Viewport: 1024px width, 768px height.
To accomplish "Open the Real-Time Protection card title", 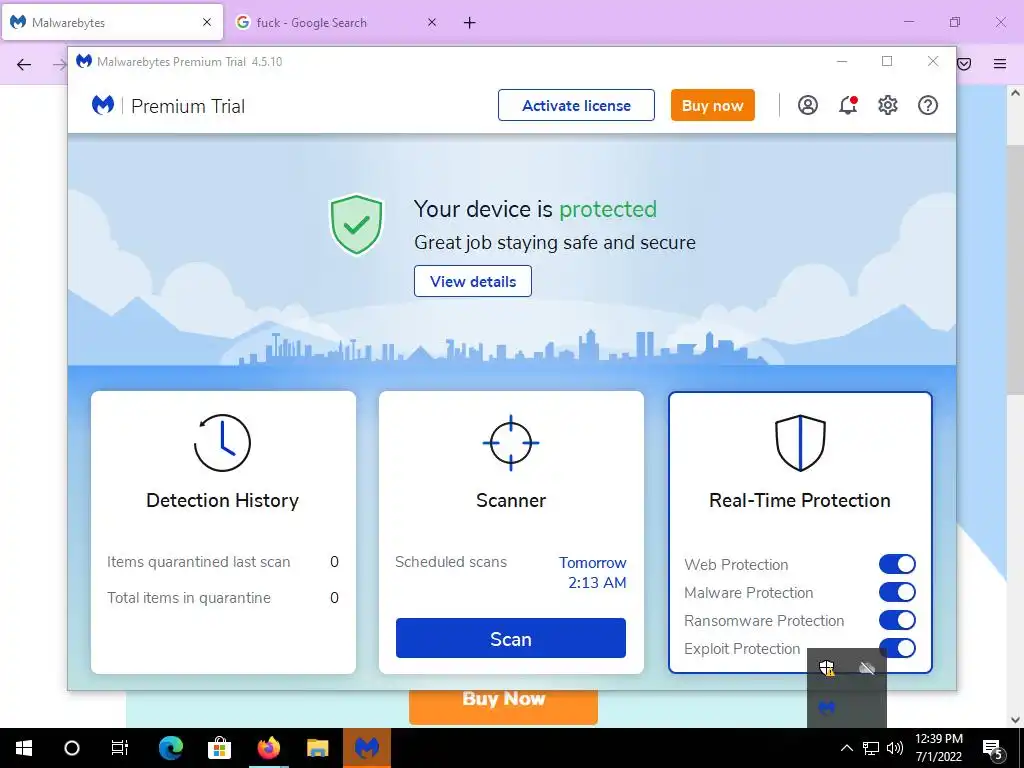I will point(800,500).
